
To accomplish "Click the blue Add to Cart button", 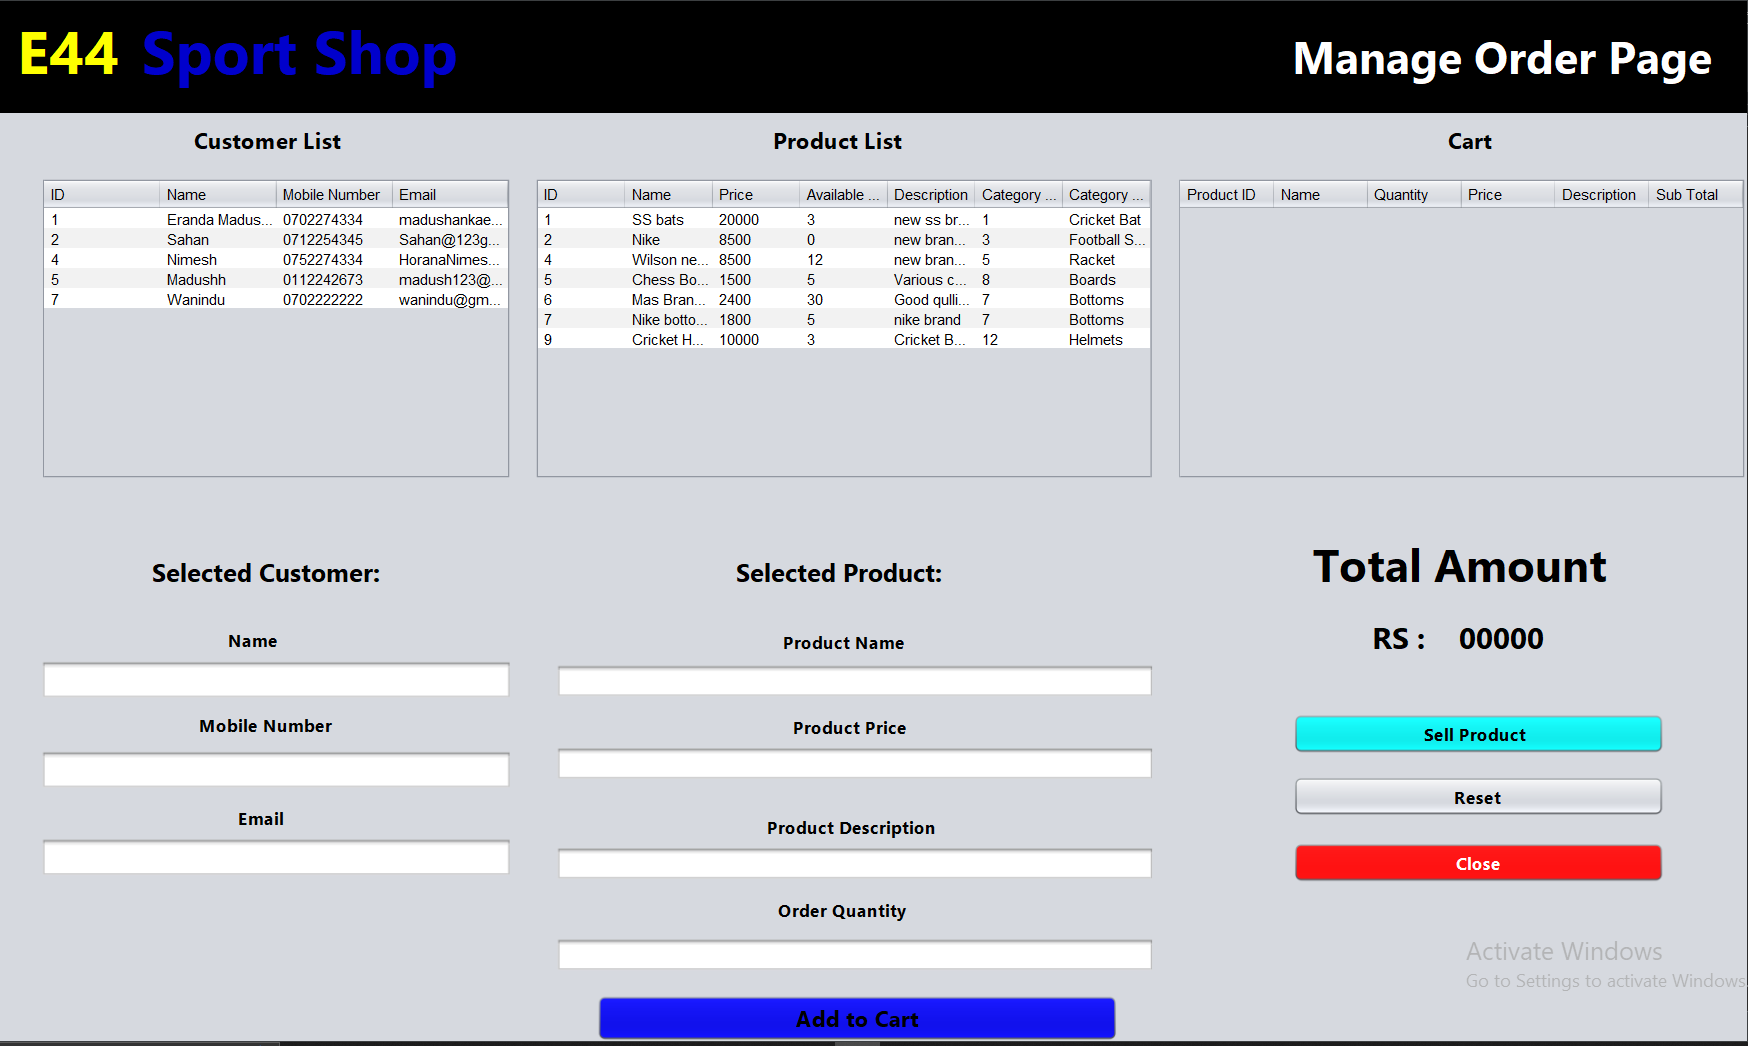I will [x=856, y=1018].
